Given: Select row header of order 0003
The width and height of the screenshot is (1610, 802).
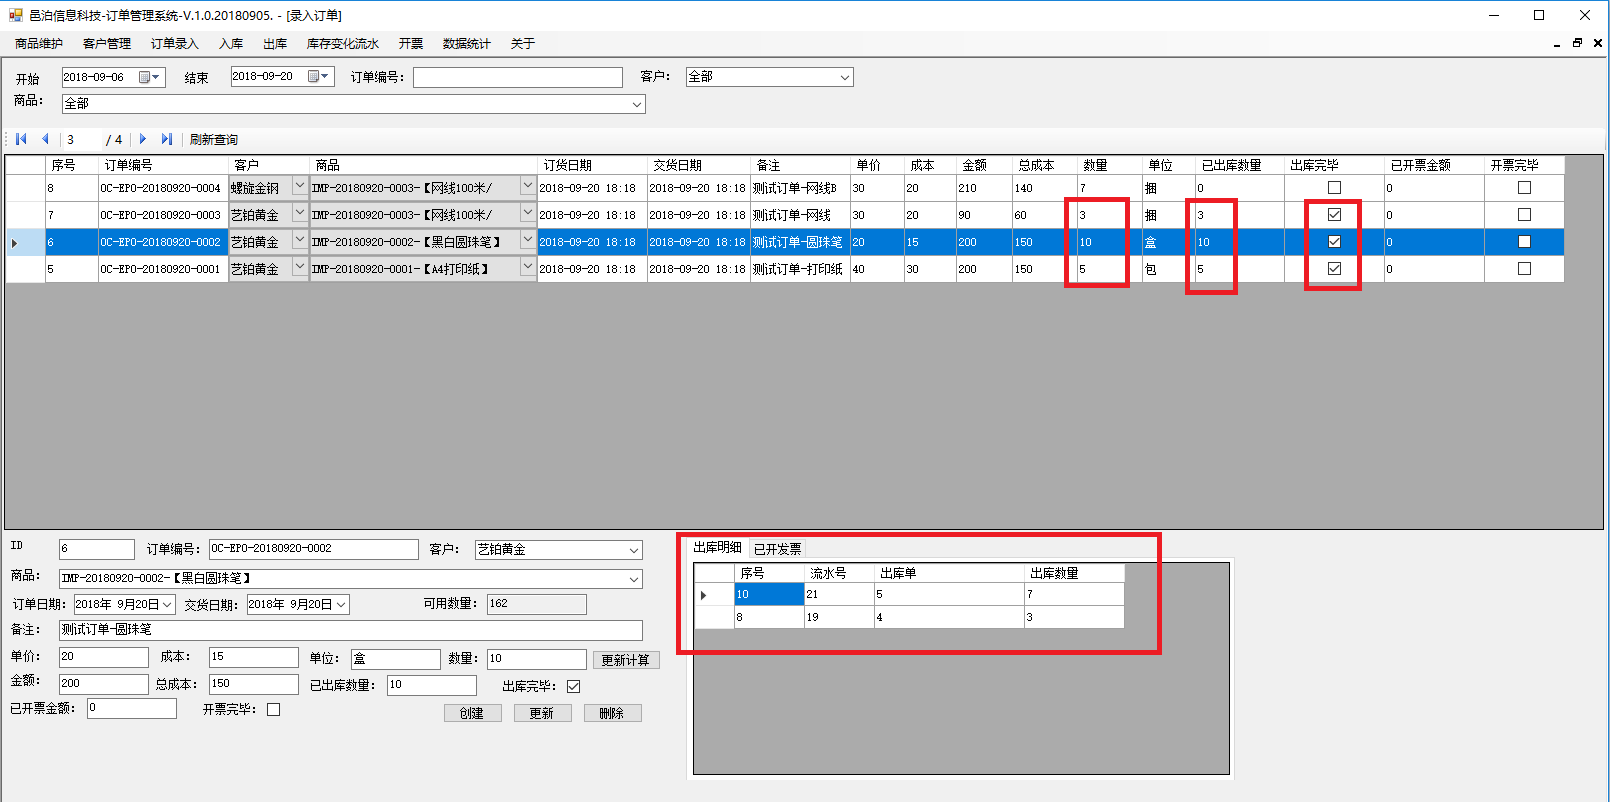Looking at the screenshot, I should 25,215.
